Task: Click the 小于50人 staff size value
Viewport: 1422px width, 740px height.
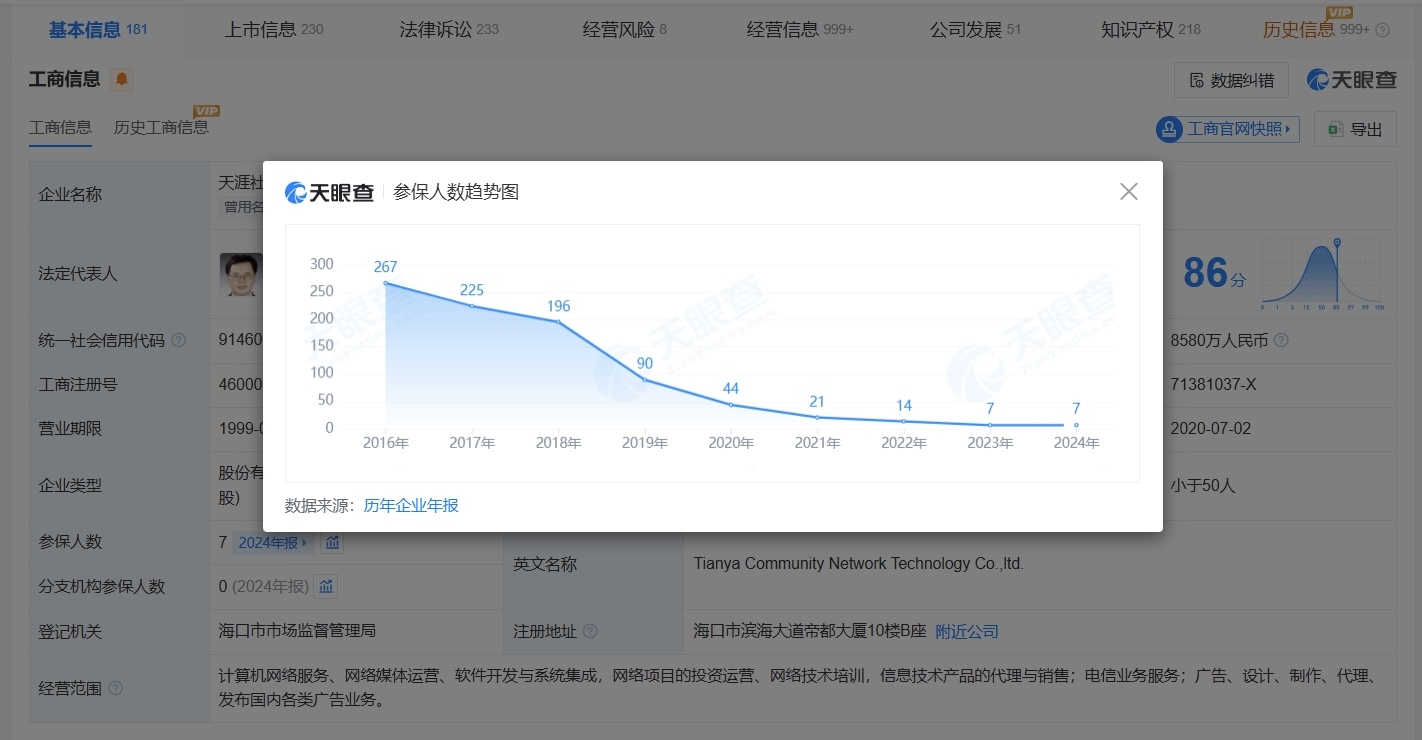Action: (x=1203, y=486)
